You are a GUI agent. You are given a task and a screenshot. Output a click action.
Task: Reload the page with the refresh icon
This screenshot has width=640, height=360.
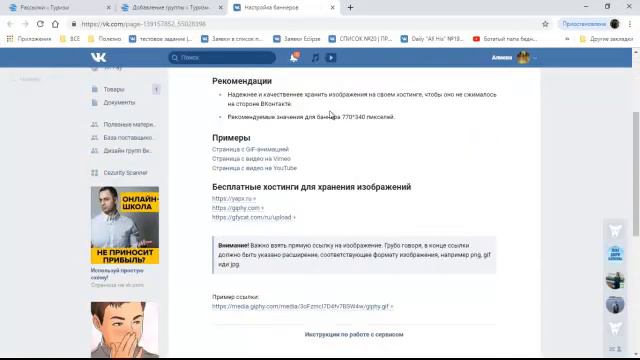coord(40,24)
